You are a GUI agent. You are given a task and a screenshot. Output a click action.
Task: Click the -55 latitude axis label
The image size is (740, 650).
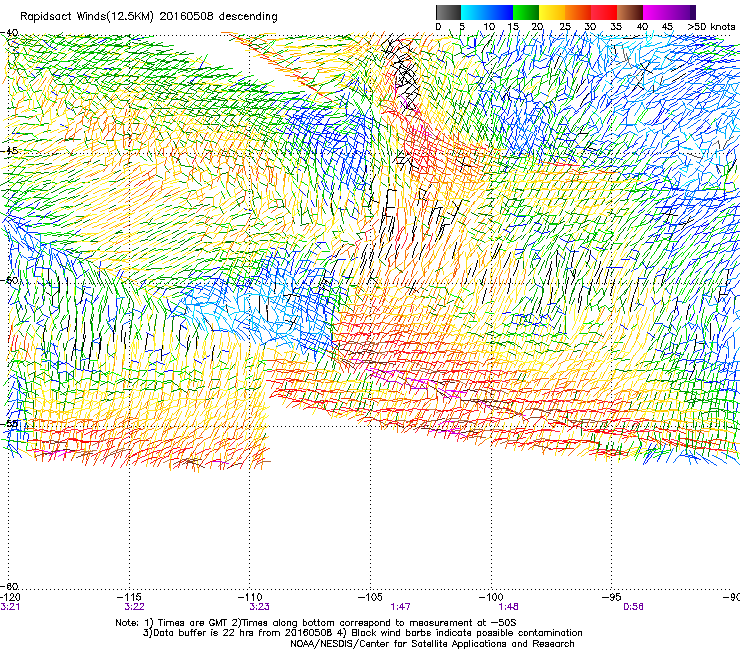pyautogui.click(x=9, y=423)
